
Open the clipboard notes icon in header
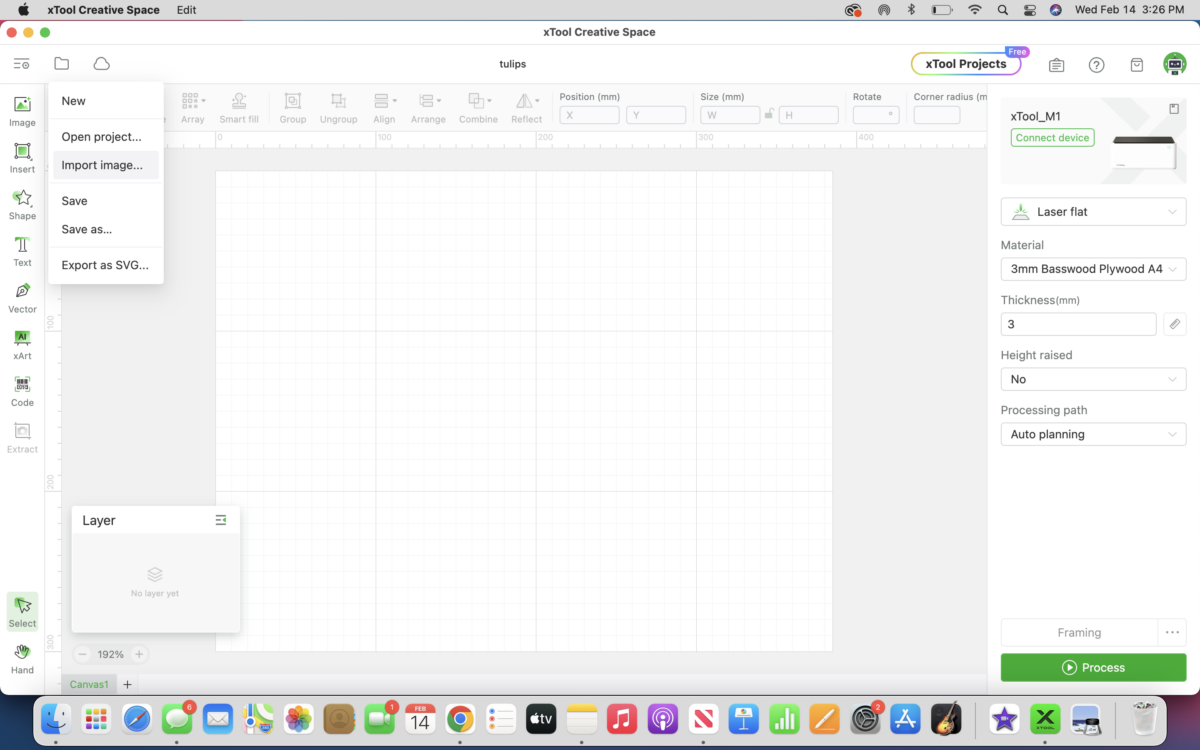point(1056,65)
